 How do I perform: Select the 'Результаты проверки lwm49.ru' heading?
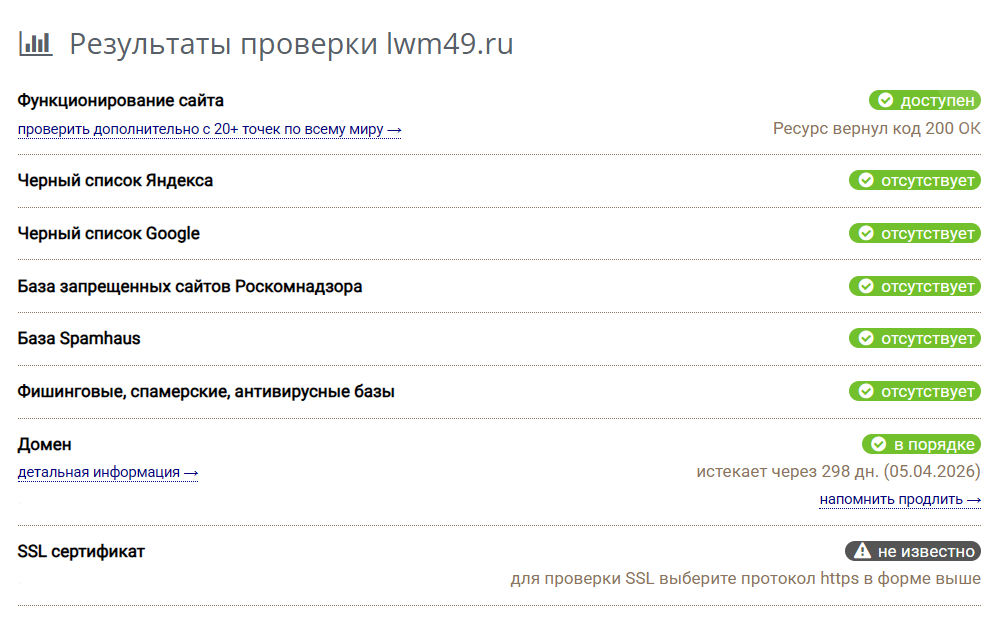tap(291, 44)
